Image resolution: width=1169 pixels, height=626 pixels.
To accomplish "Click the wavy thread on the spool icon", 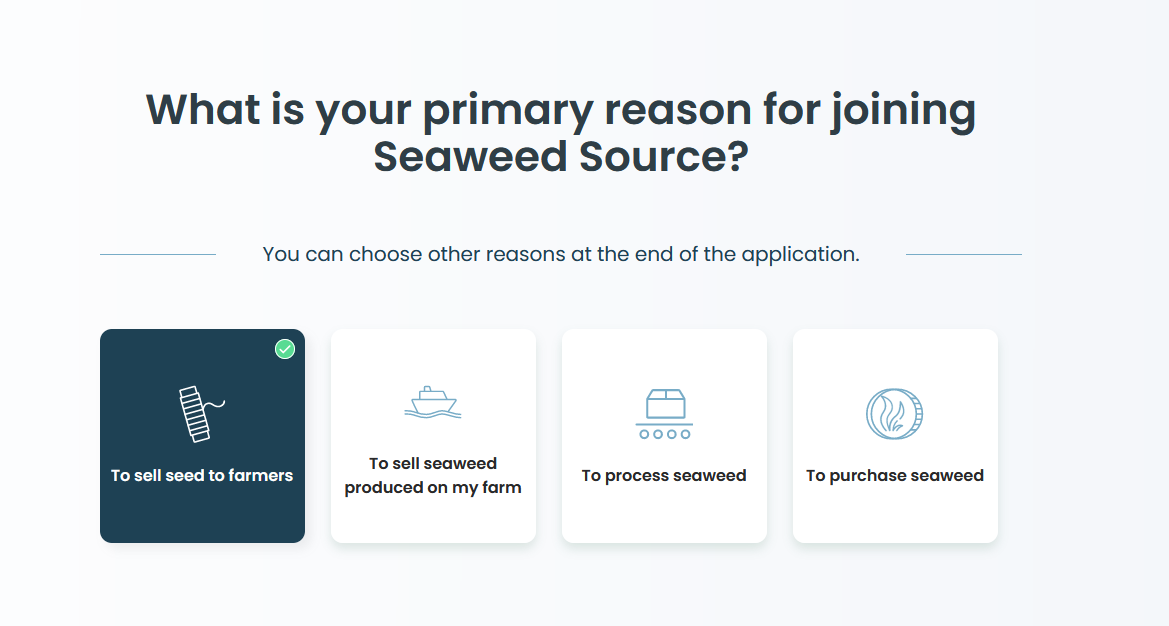I will click(x=216, y=404).
